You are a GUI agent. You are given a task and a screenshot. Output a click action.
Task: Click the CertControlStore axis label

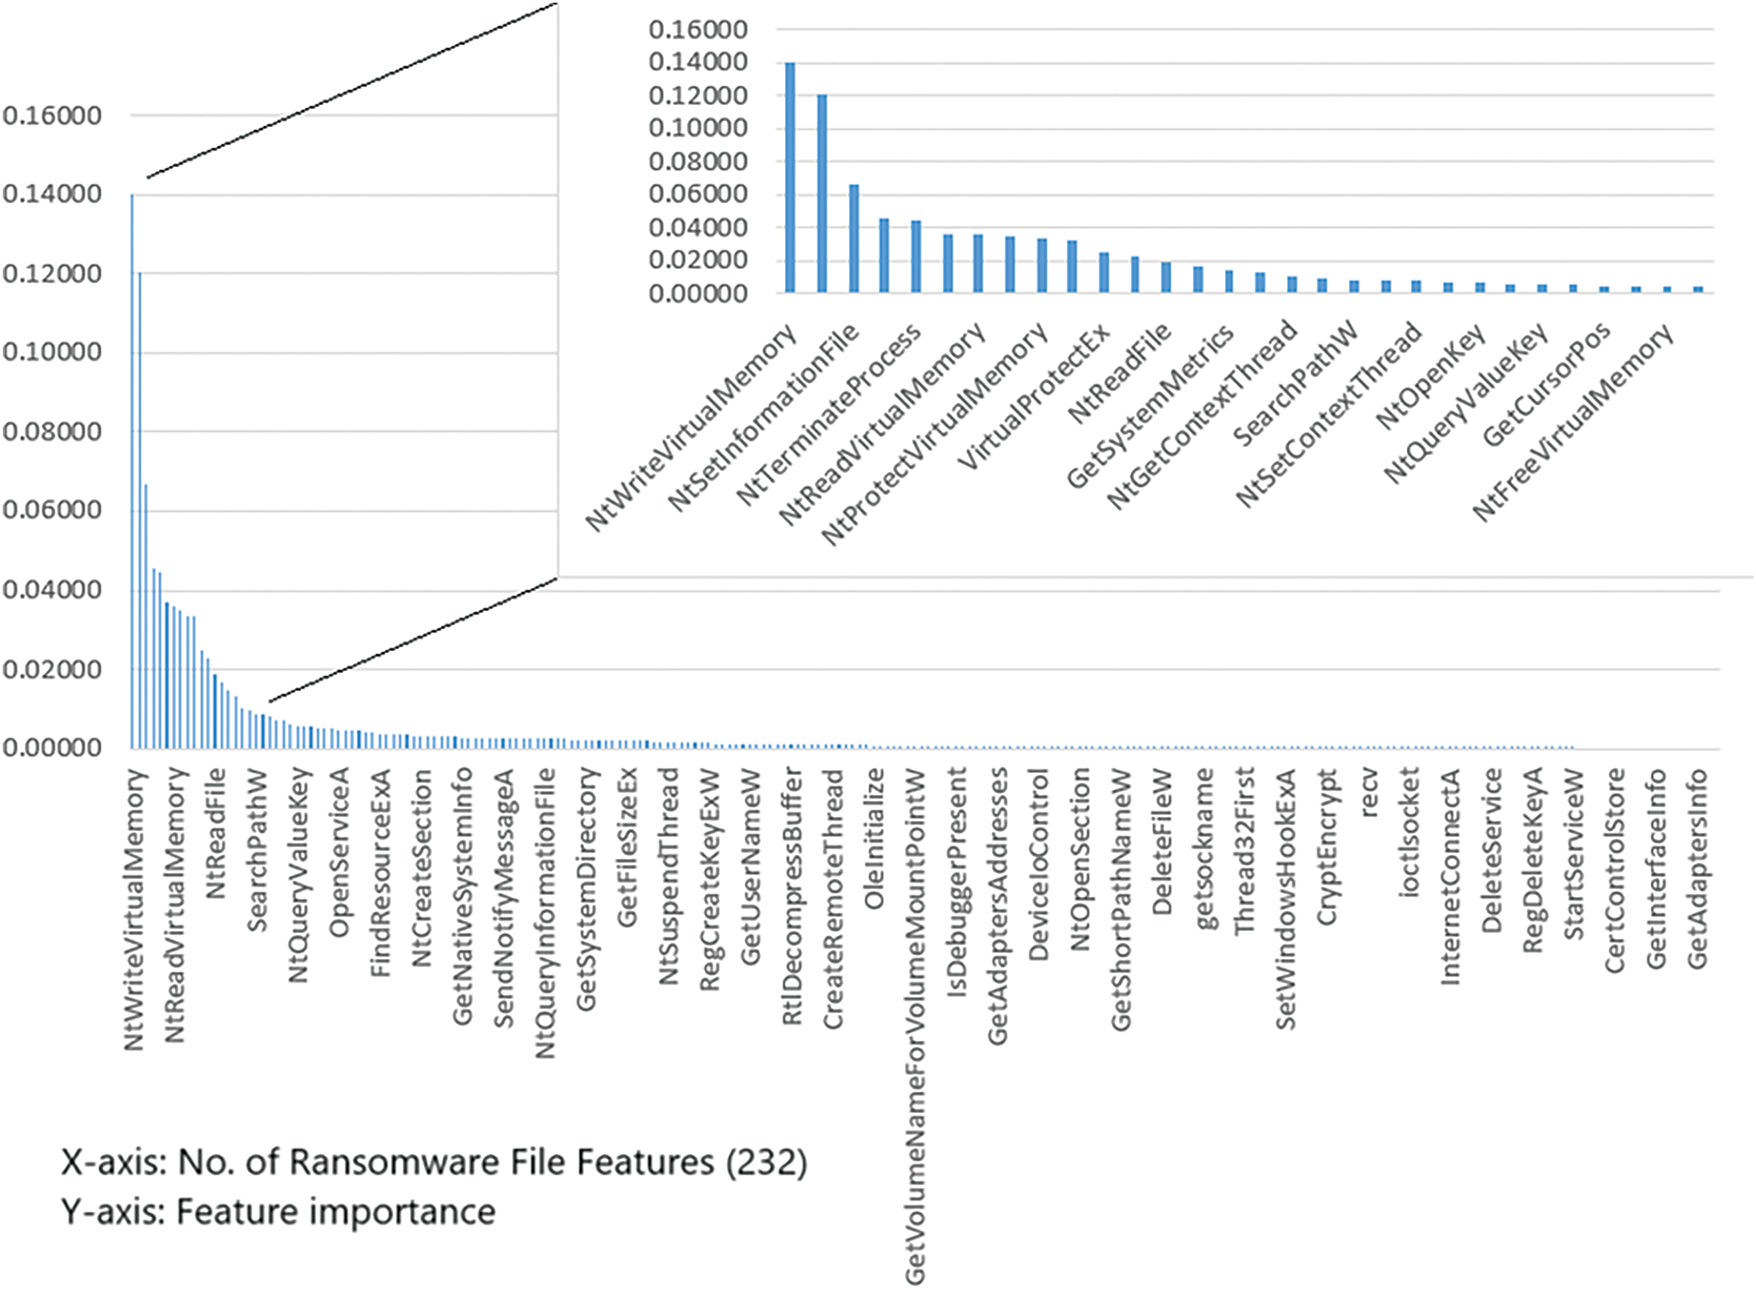coord(1614,870)
